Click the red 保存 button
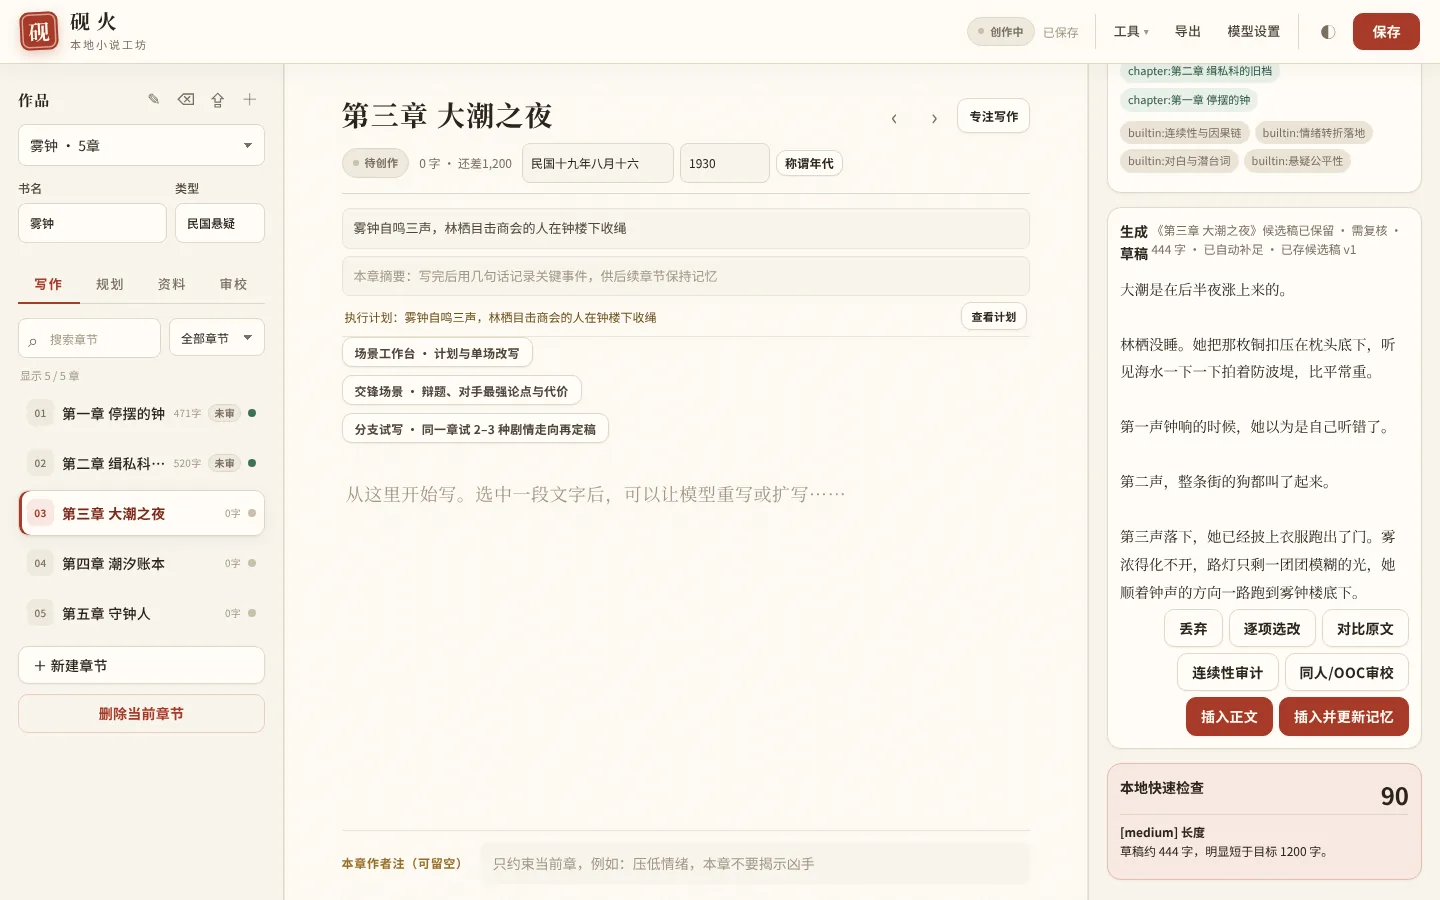This screenshot has height=900, width=1440. click(1386, 32)
